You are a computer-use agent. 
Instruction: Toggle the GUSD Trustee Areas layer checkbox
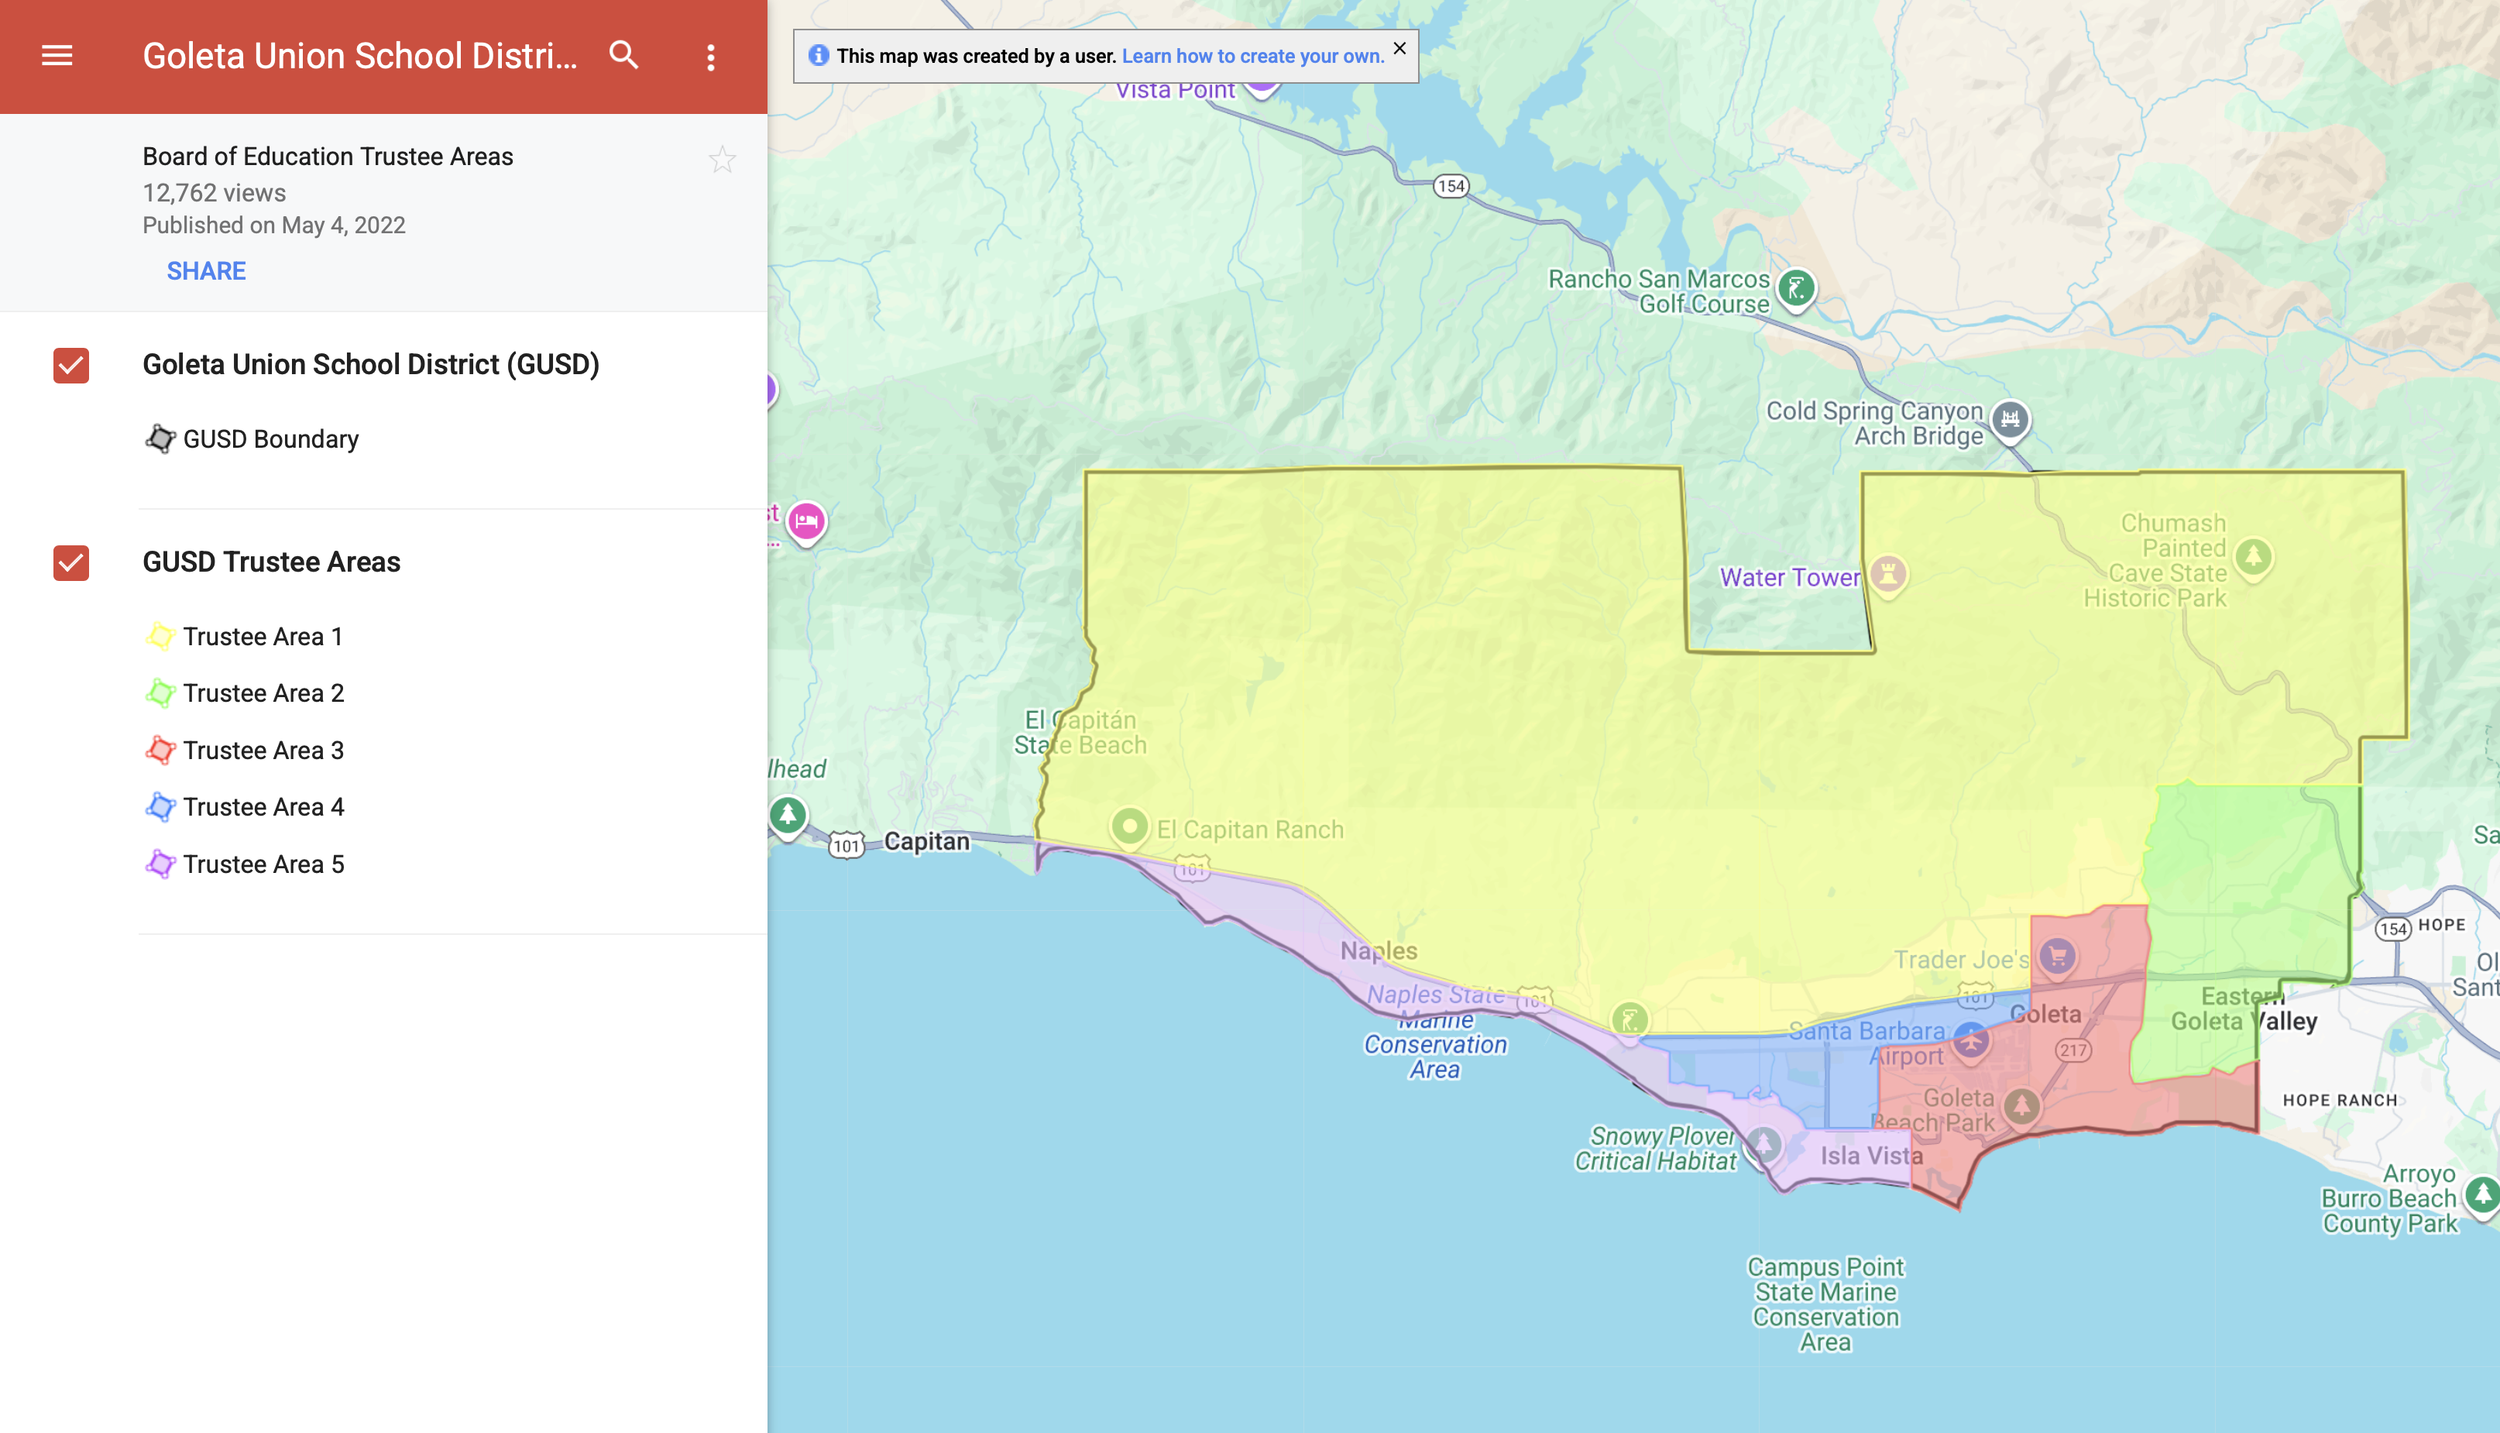[x=71, y=563]
